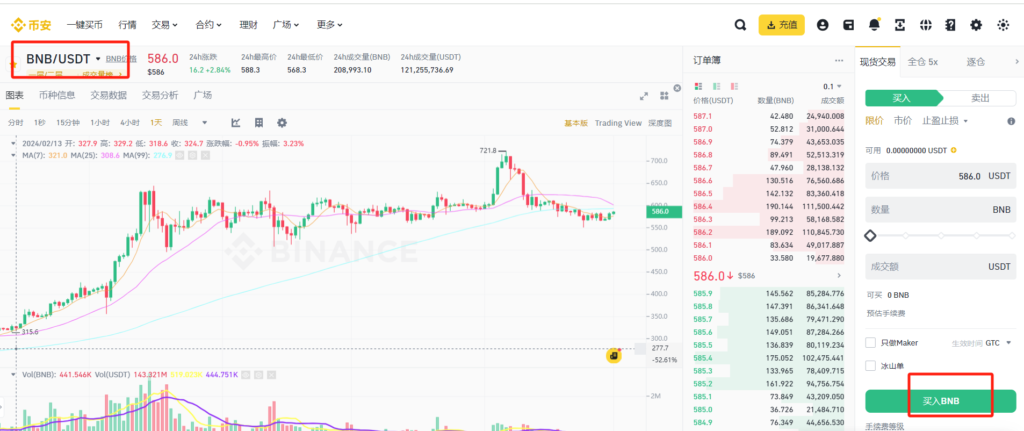Screen dimensions: 1024x431
Task: Switch to the 币种信息 tab
Action: [x=57, y=95]
